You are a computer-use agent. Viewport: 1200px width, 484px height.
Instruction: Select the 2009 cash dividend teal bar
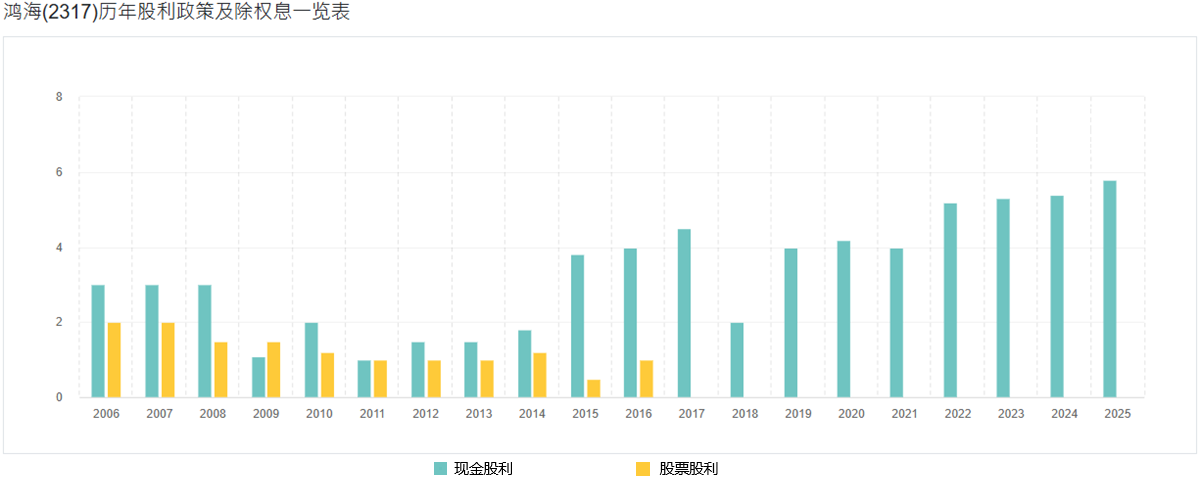click(258, 377)
